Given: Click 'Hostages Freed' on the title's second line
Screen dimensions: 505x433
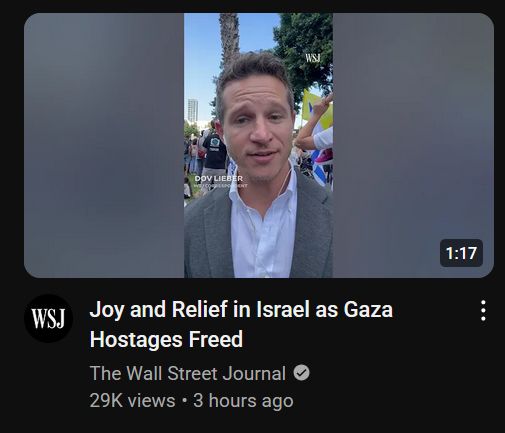Looking at the screenshot, I should point(166,339).
